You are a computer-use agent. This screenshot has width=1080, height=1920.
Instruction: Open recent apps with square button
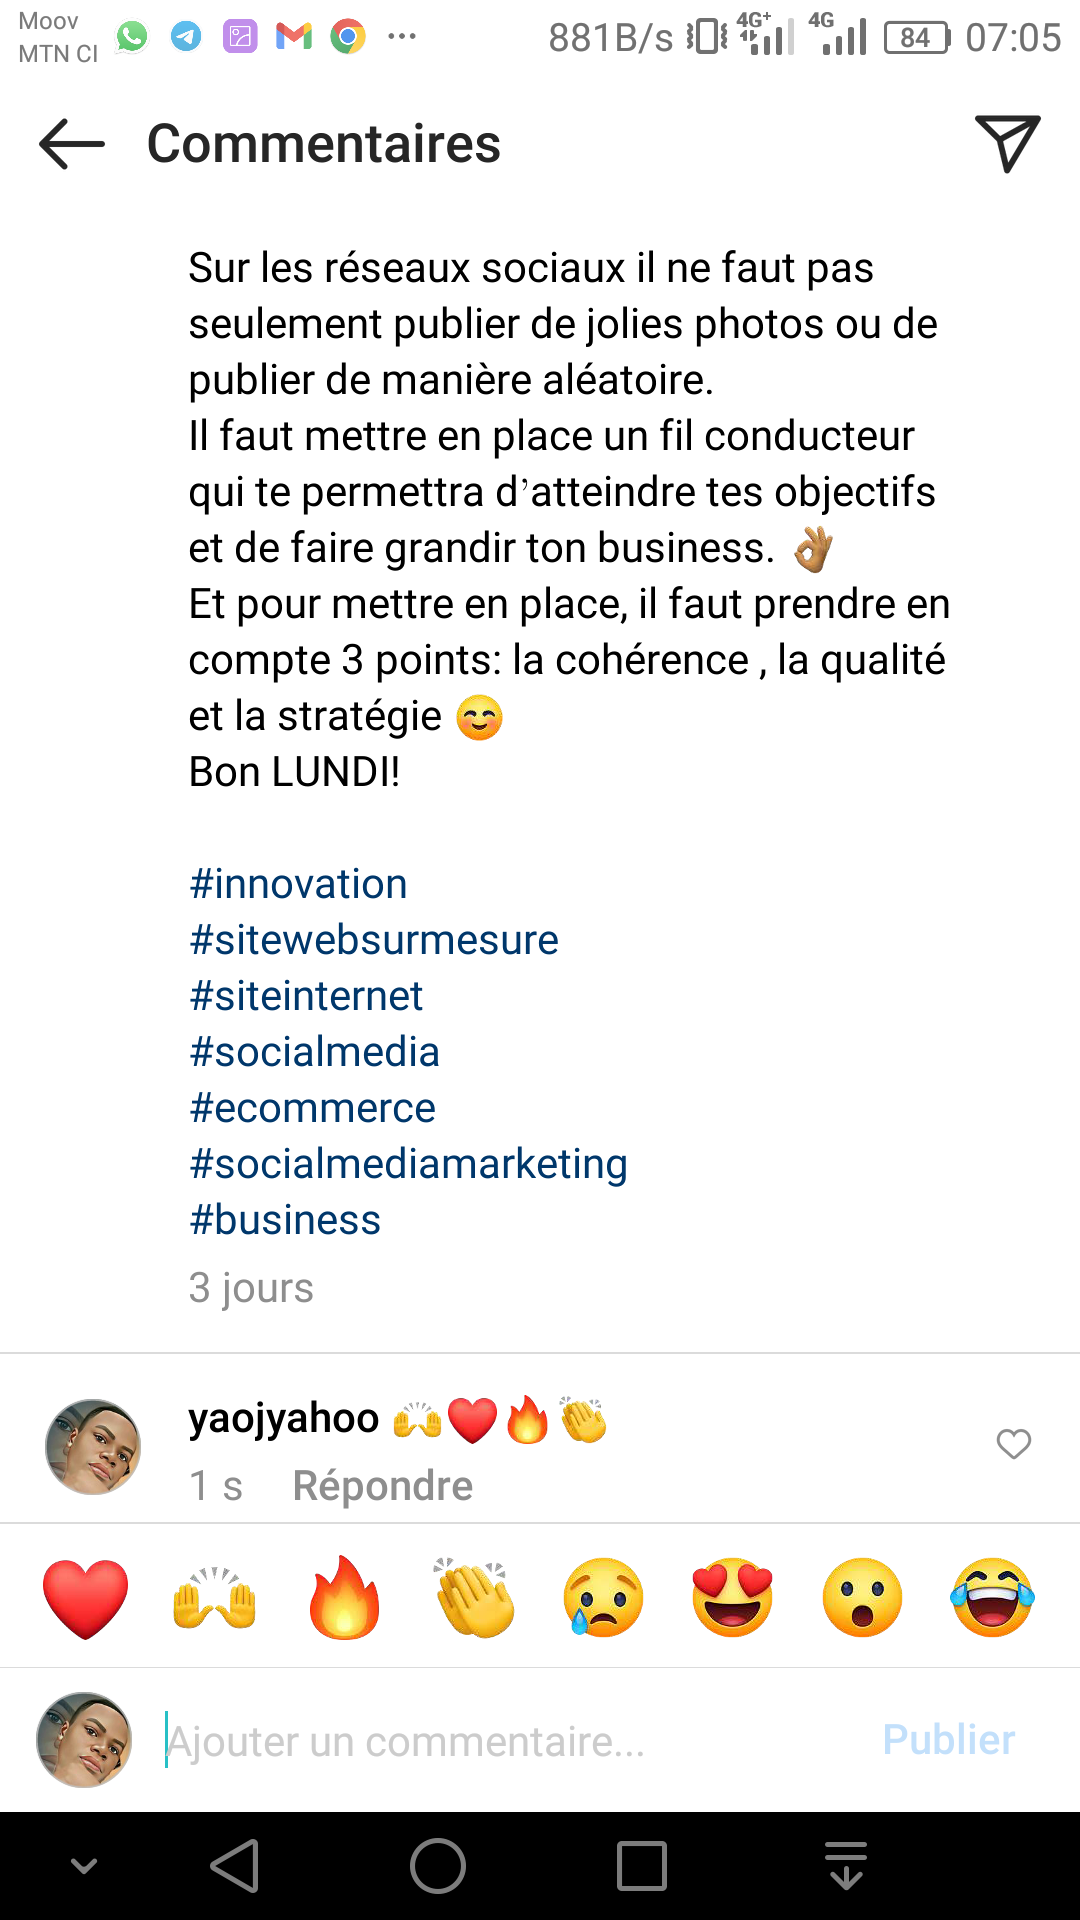(641, 1866)
